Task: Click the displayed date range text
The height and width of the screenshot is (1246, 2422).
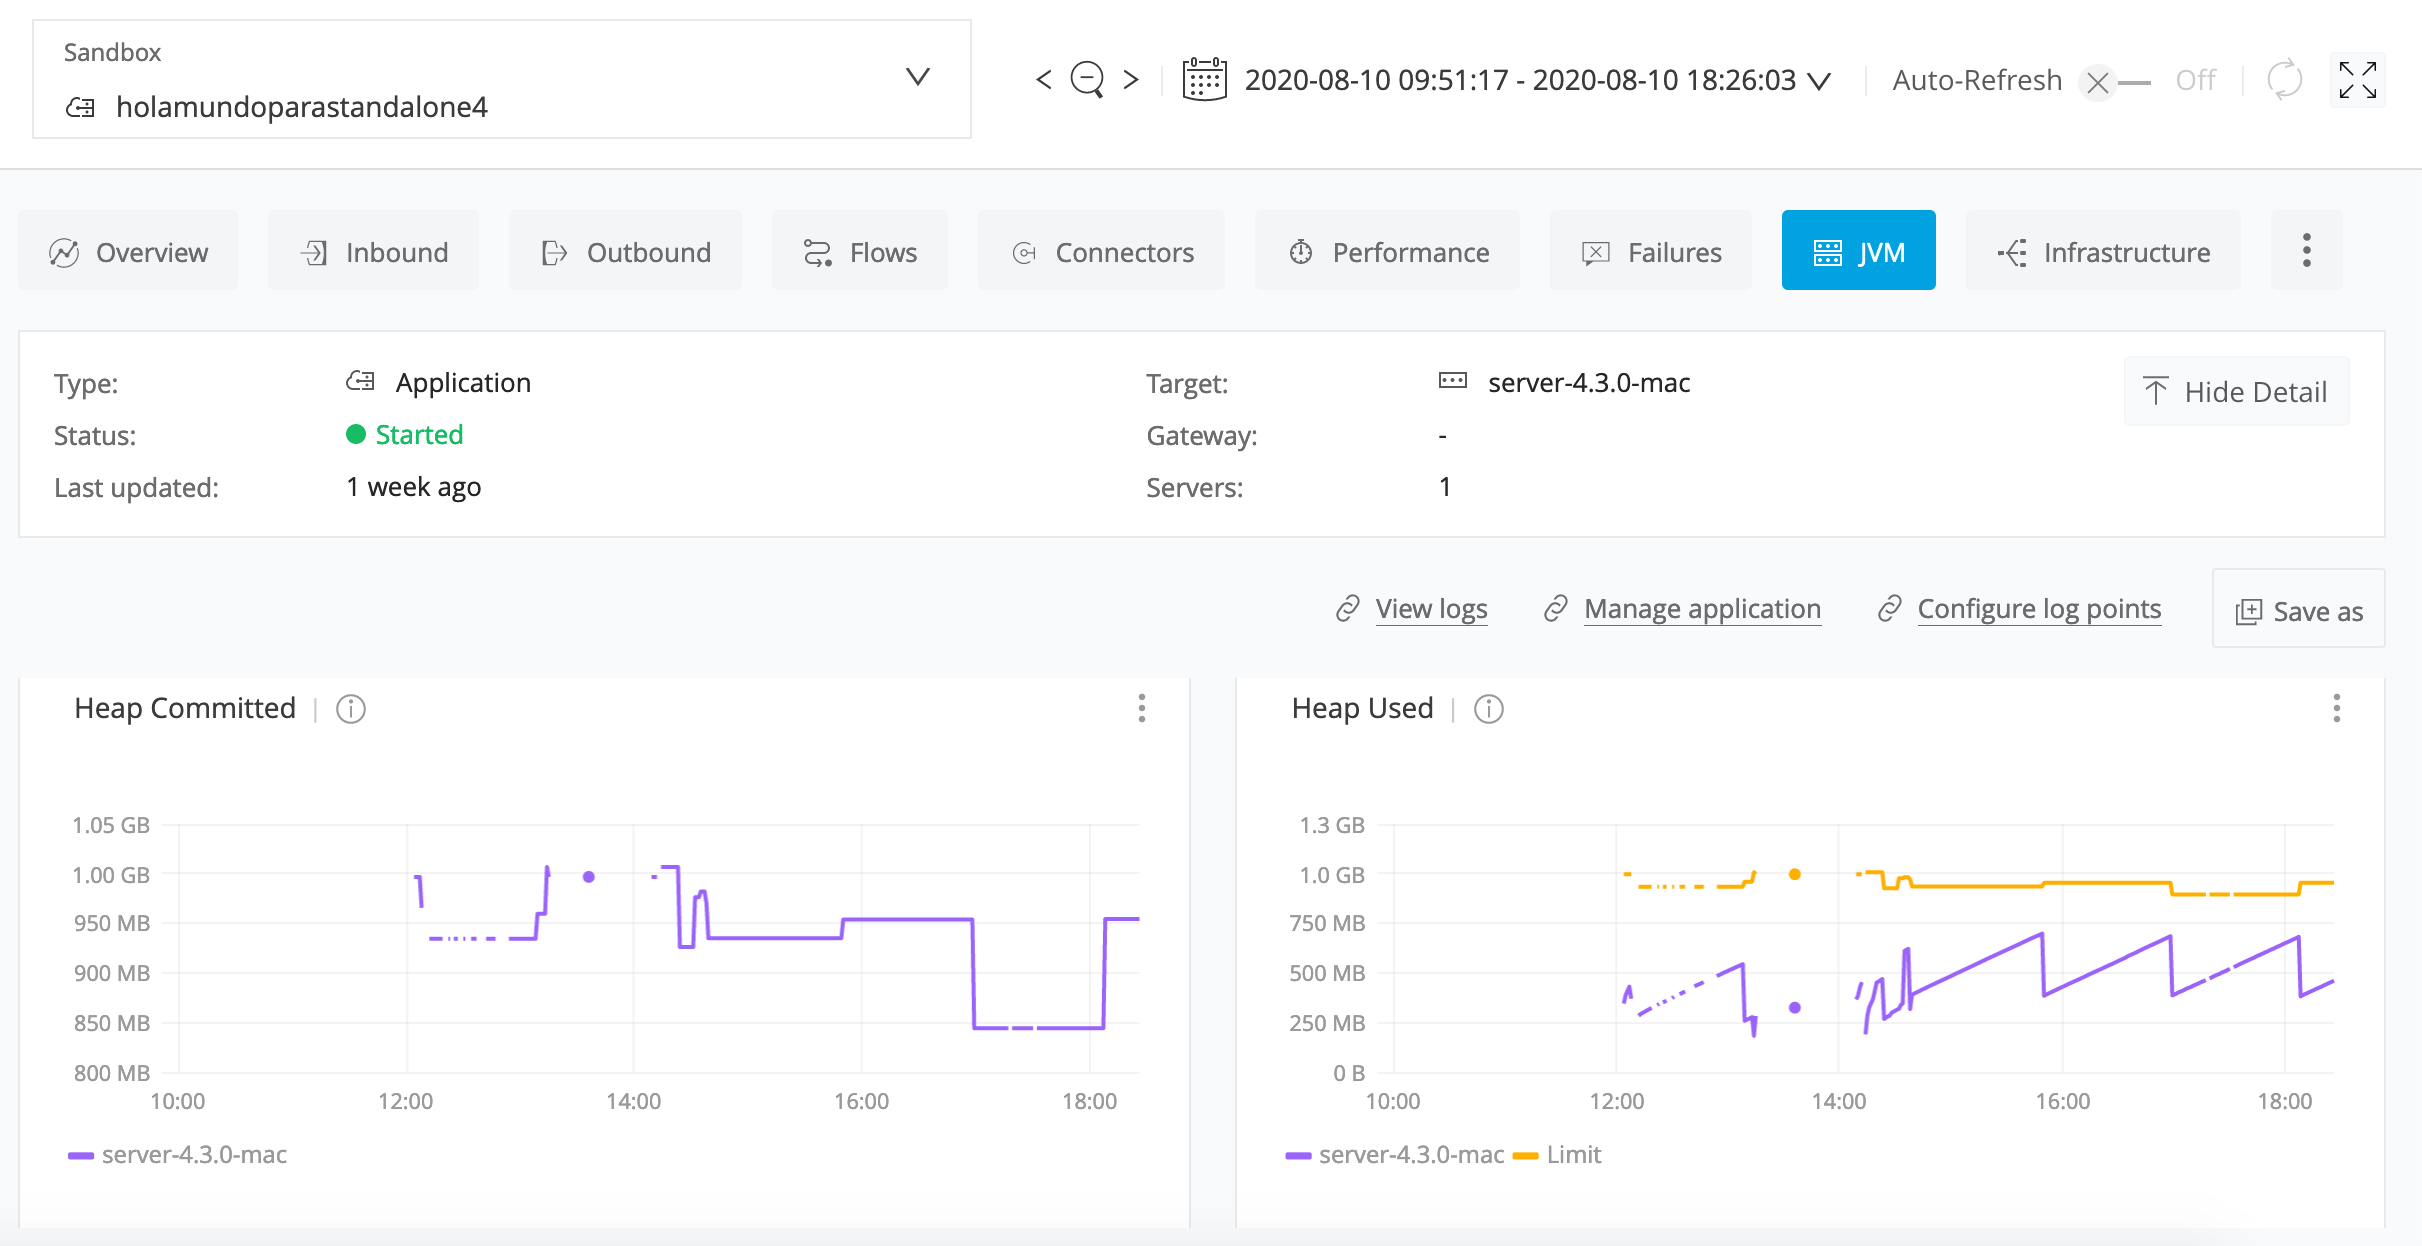Action: (1520, 79)
